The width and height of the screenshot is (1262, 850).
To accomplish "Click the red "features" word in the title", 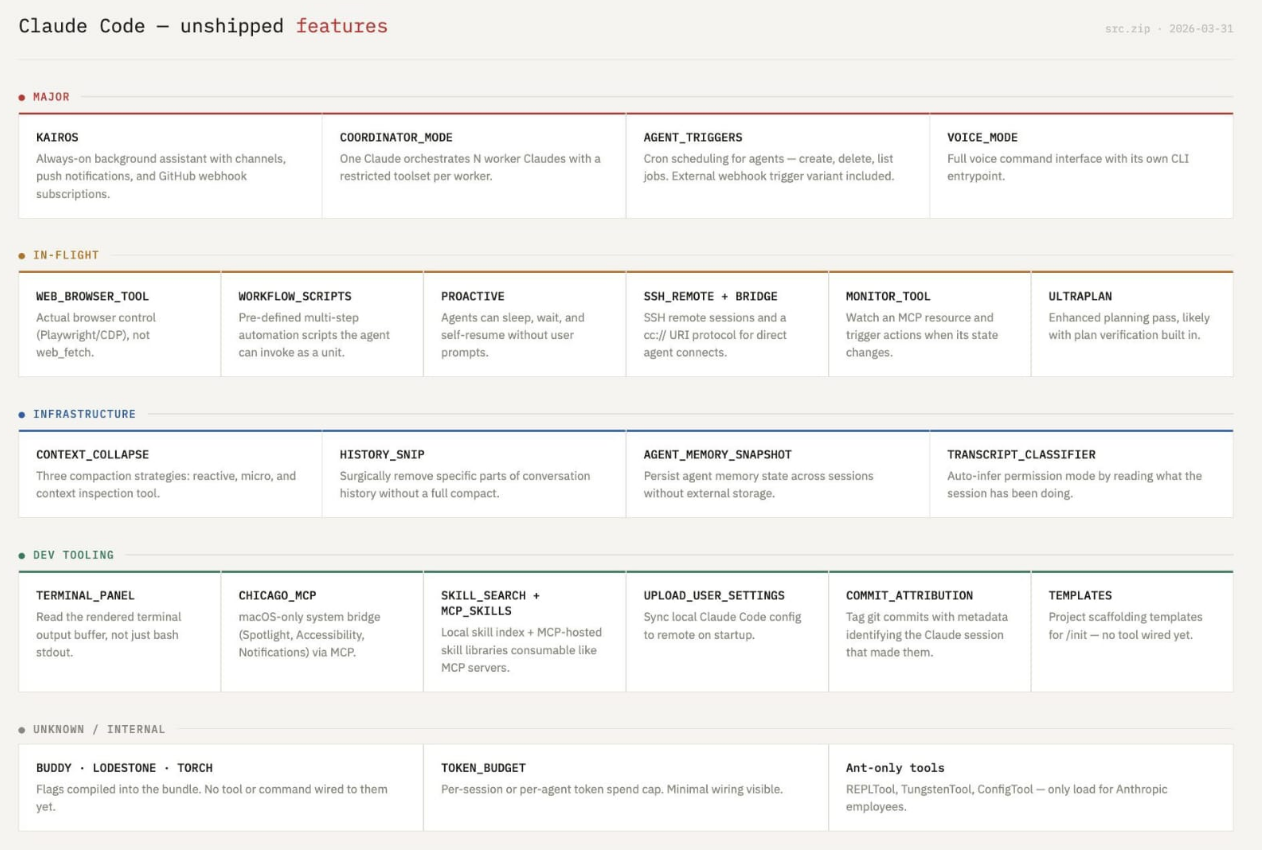I will pyautogui.click(x=341, y=27).
